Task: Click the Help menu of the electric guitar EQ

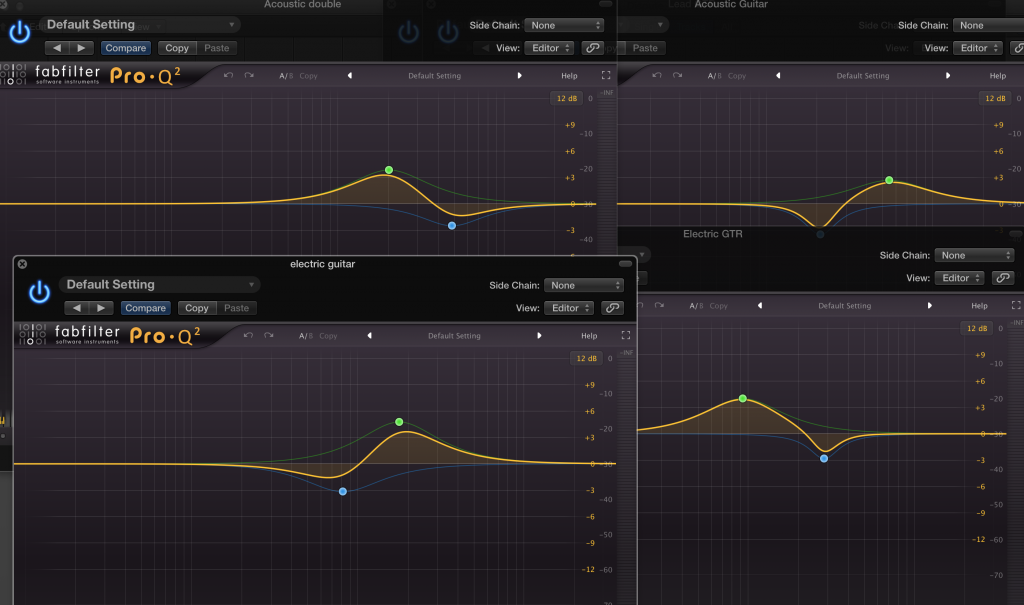Action: coord(589,336)
